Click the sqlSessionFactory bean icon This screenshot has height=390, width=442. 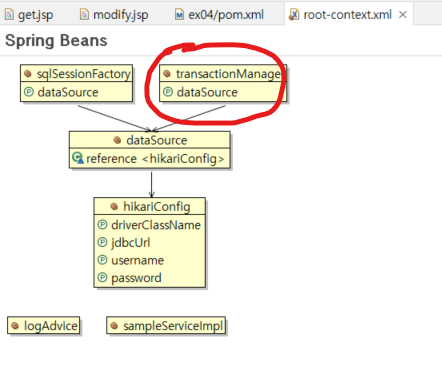coord(28,74)
